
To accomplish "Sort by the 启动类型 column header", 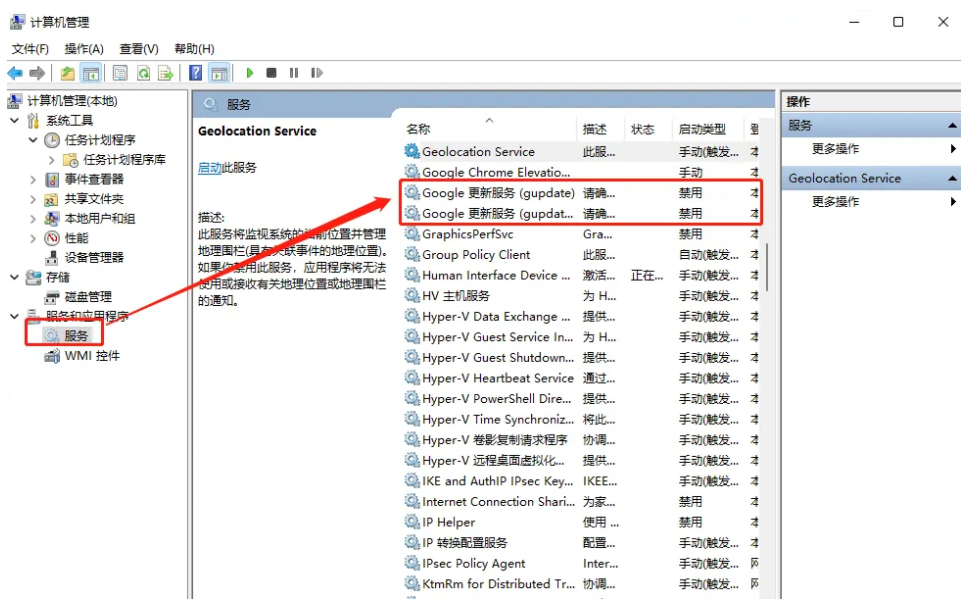I will pyautogui.click(x=702, y=129).
